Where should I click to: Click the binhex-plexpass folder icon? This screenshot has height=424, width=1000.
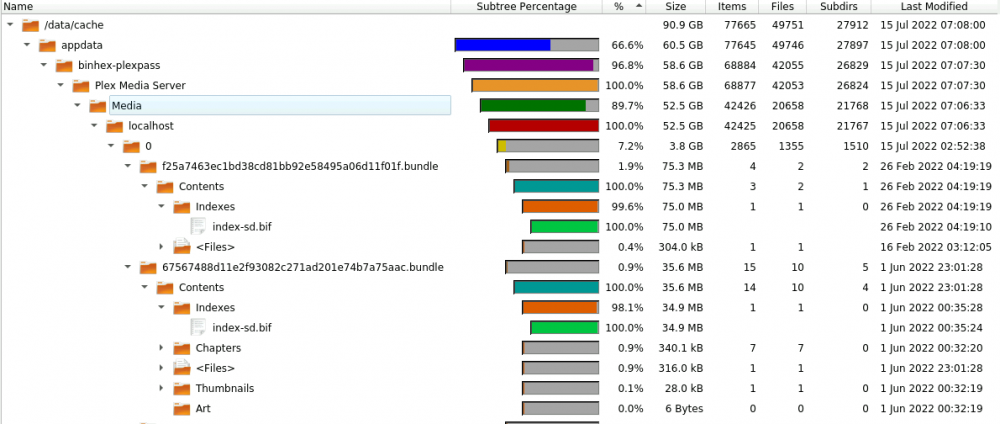coord(64,66)
